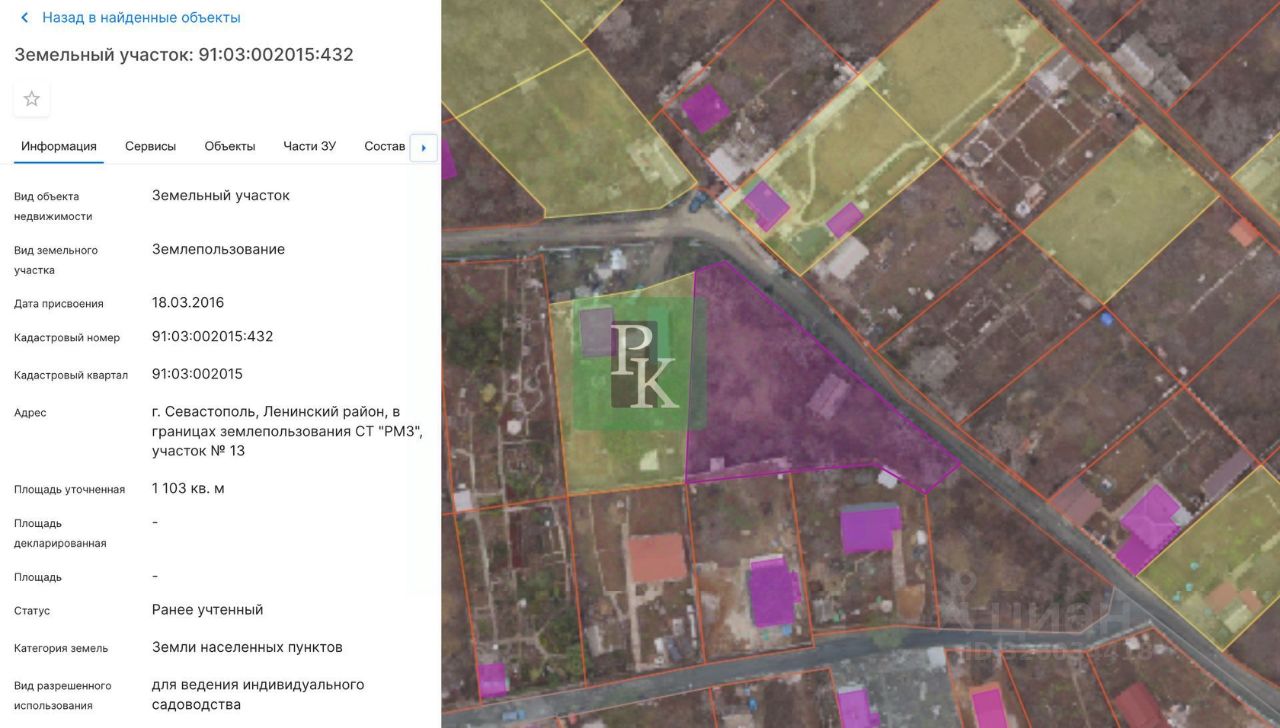Open the 'Назад в найденные объекты' link
Viewport: 1280px width, 728px height.
click(x=141, y=18)
